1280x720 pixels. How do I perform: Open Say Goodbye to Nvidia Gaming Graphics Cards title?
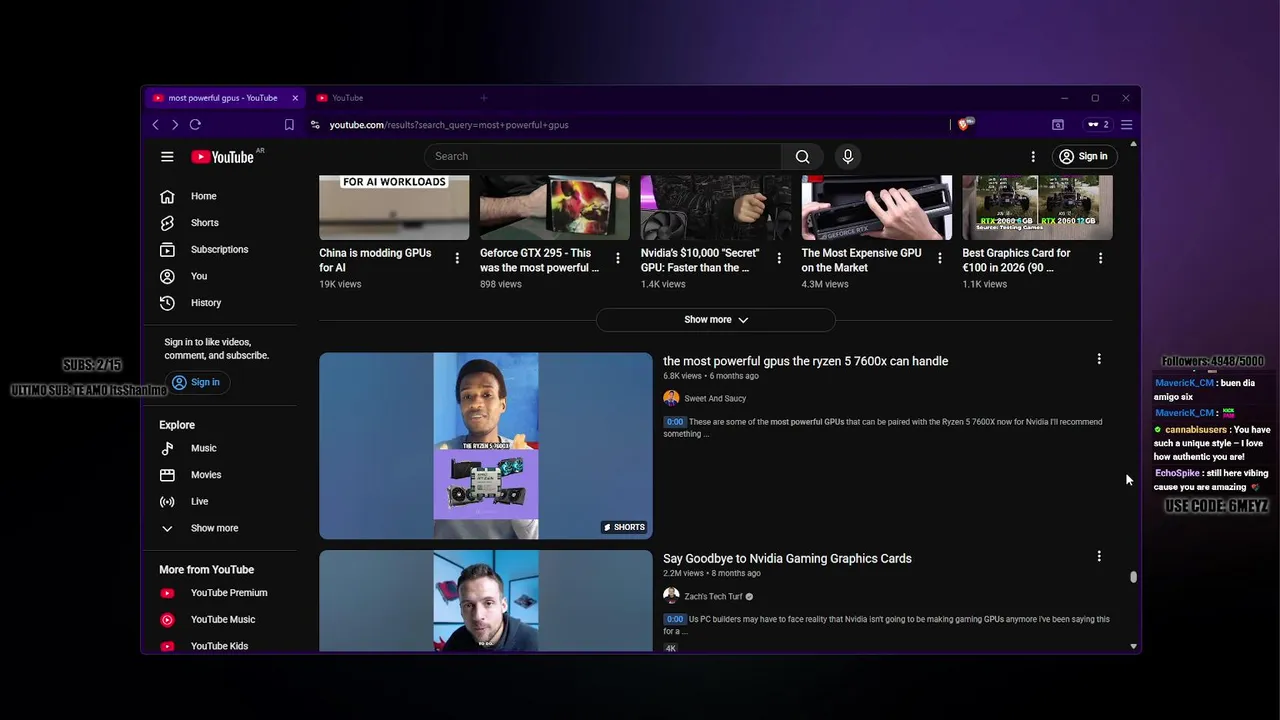tap(787, 559)
